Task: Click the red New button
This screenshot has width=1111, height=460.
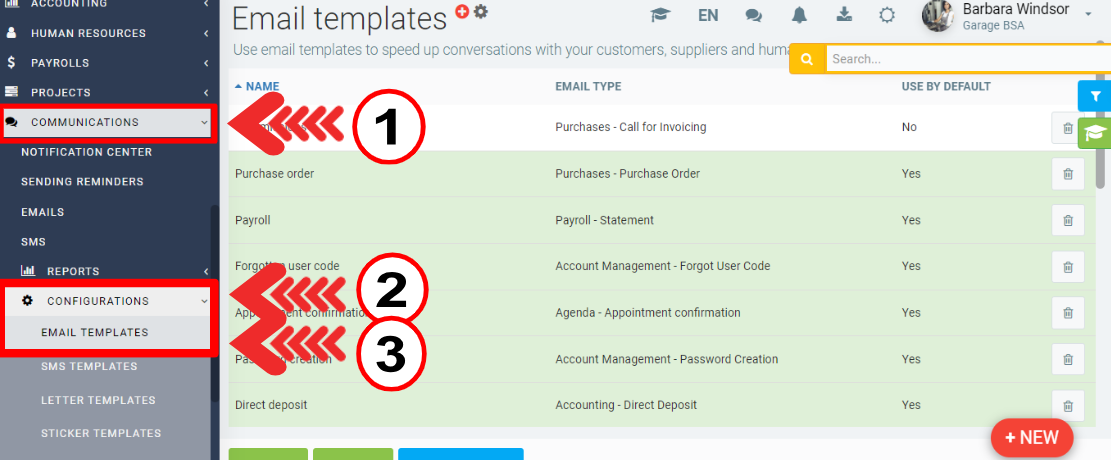Action: point(1031,437)
